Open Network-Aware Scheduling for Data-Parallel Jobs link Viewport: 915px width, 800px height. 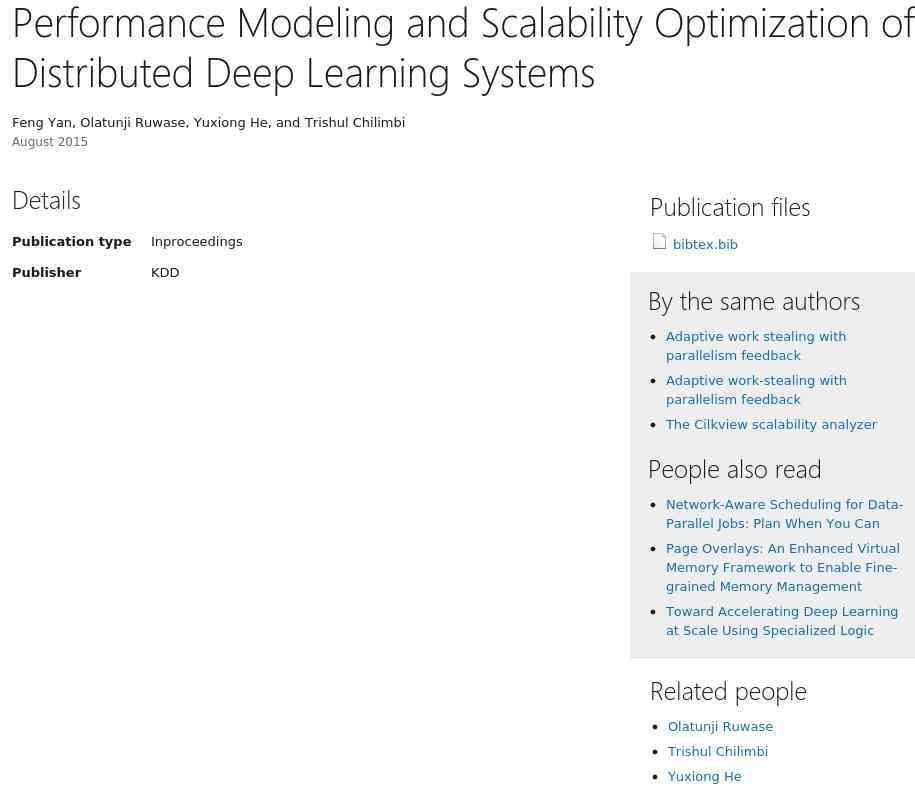tap(784, 514)
